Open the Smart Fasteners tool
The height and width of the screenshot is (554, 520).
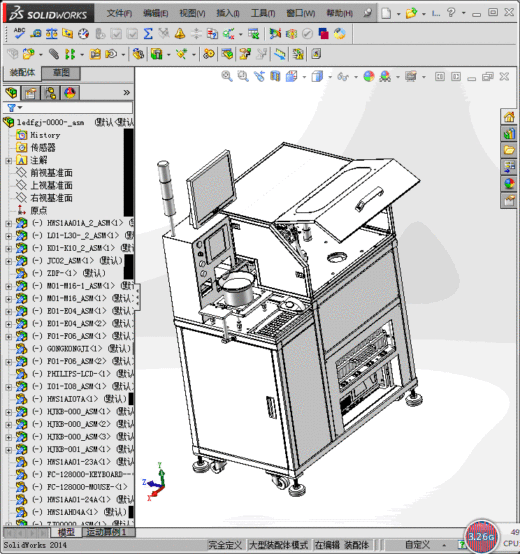(x=95, y=54)
